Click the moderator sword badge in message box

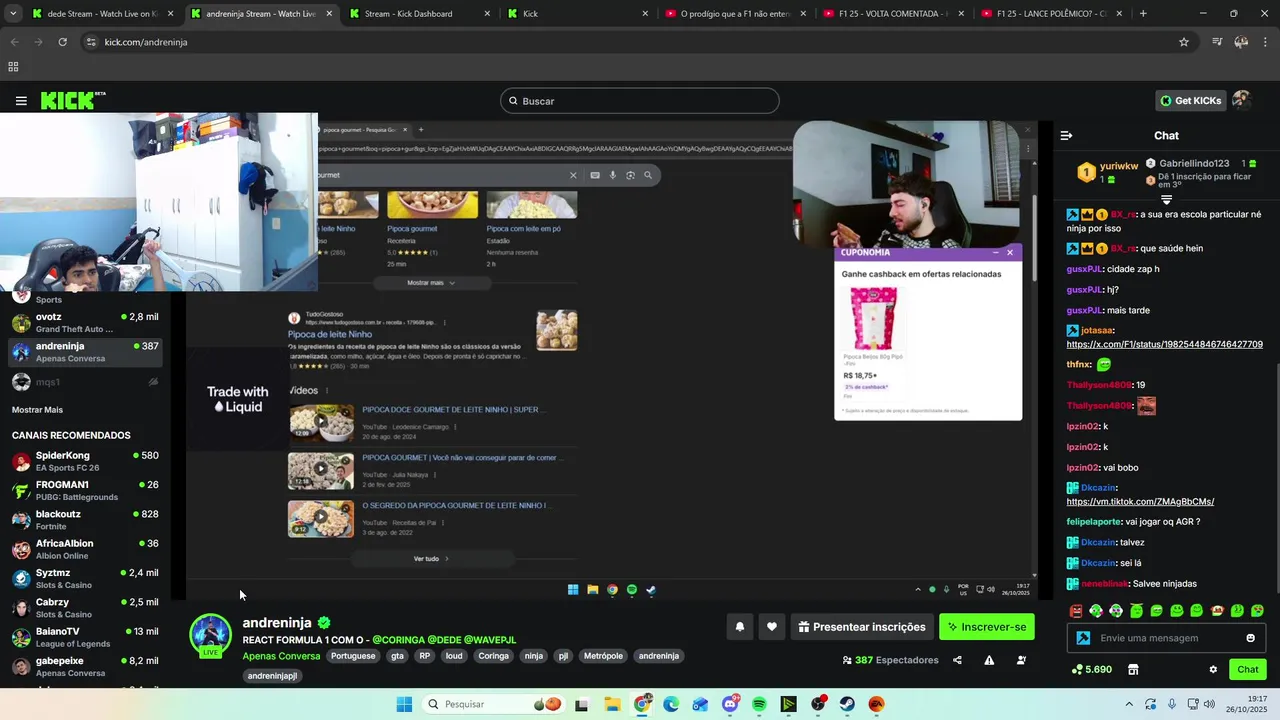pyautogui.click(x=1083, y=638)
